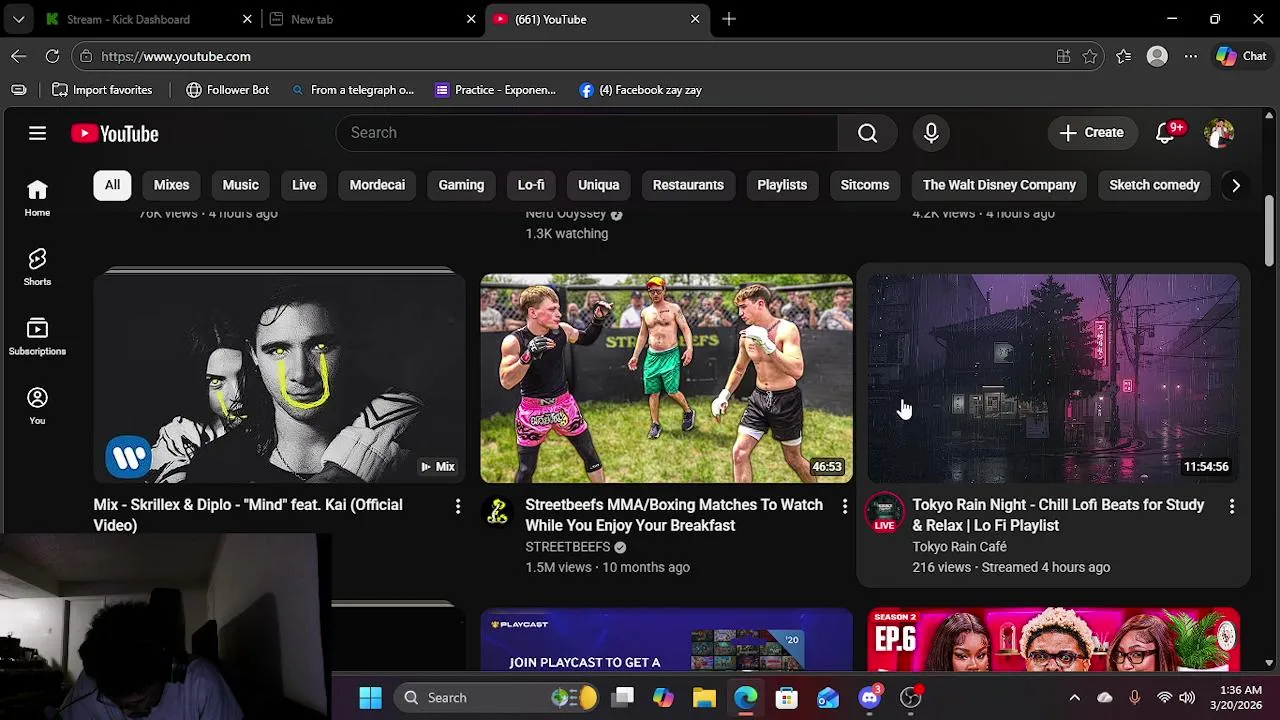Open browser Settings and more menu
Image resolution: width=1280 pixels, height=720 pixels.
[1190, 57]
